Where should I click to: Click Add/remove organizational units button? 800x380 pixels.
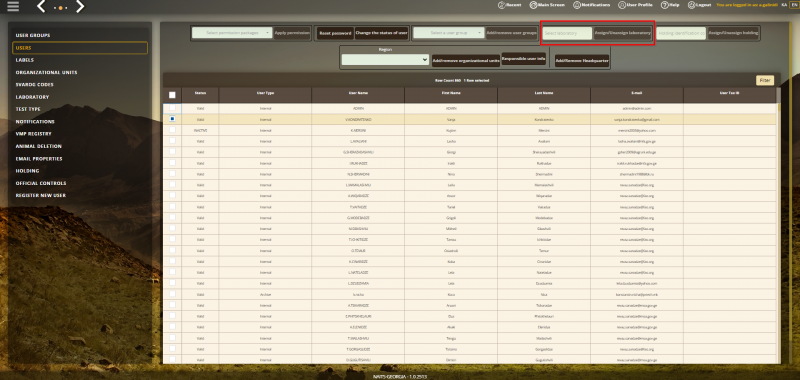tap(466, 61)
